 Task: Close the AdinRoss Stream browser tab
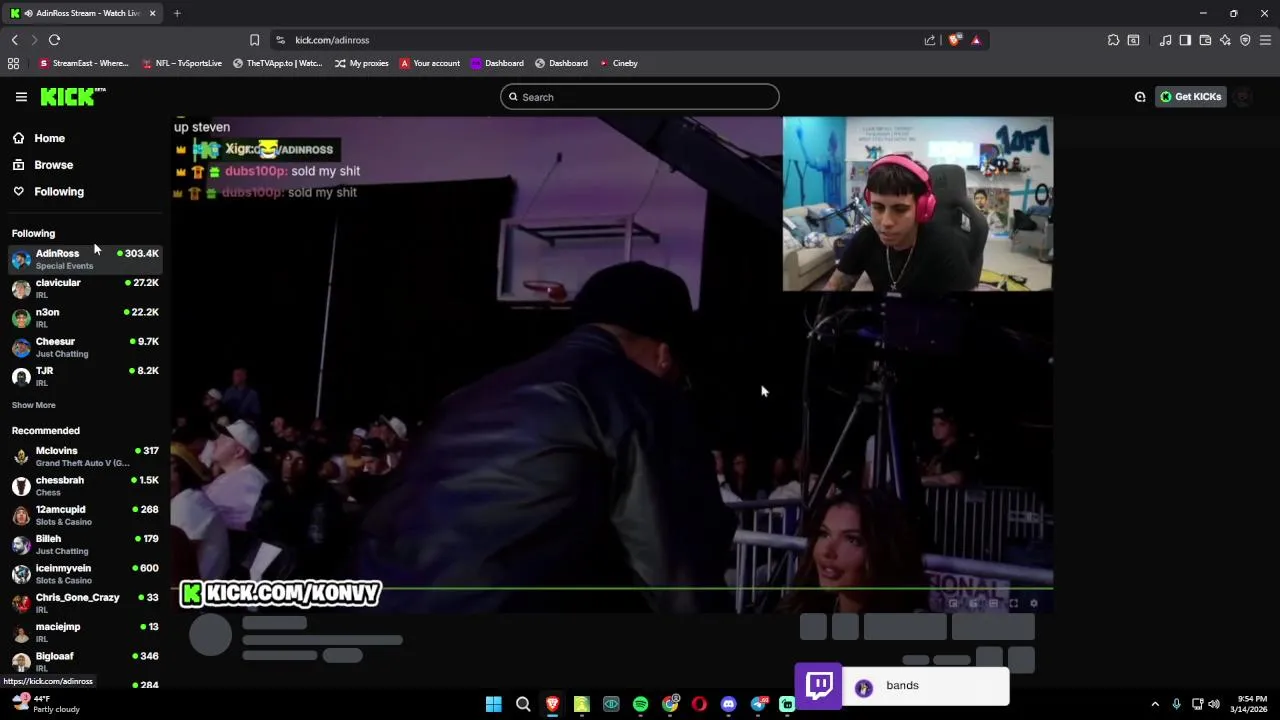pyautogui.click(x=152, y=13)
